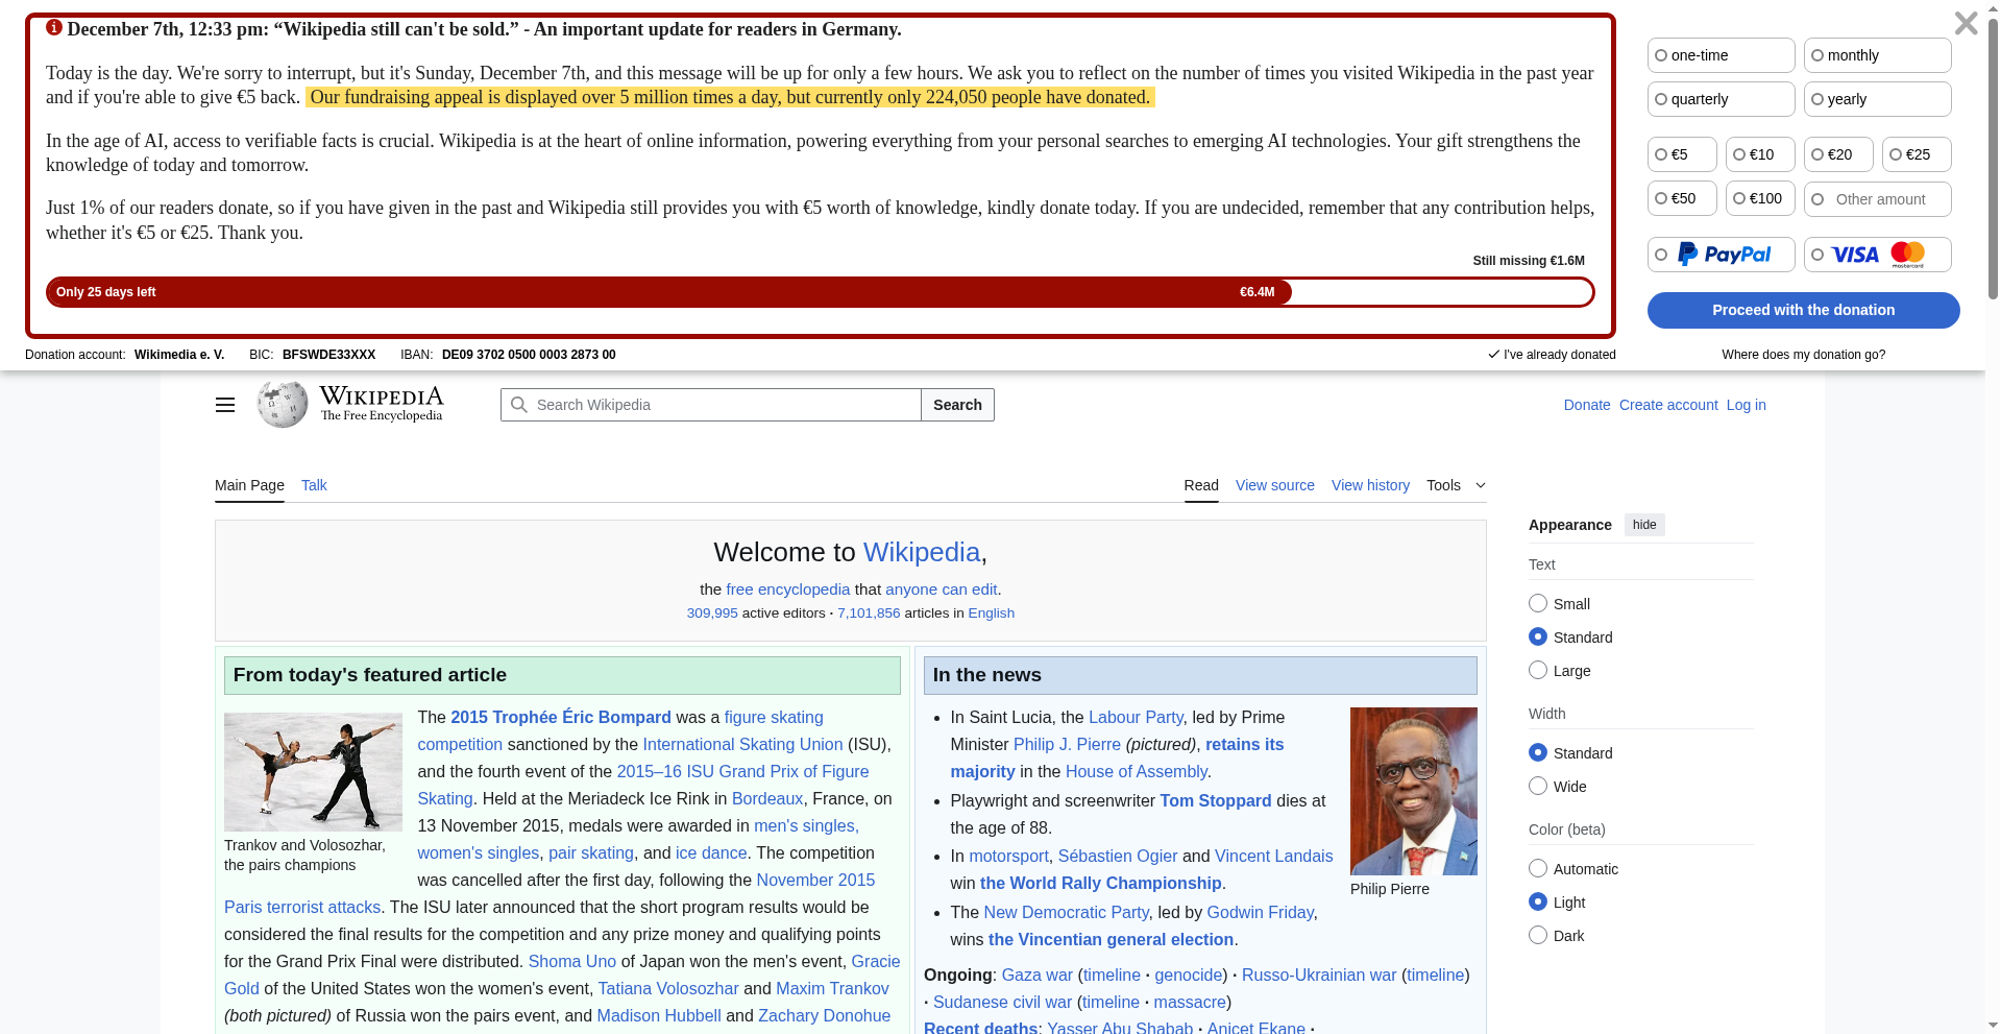Close the donation banner with X
Viewport: 2000px width, 1034px height.
tap(1965, 23)
